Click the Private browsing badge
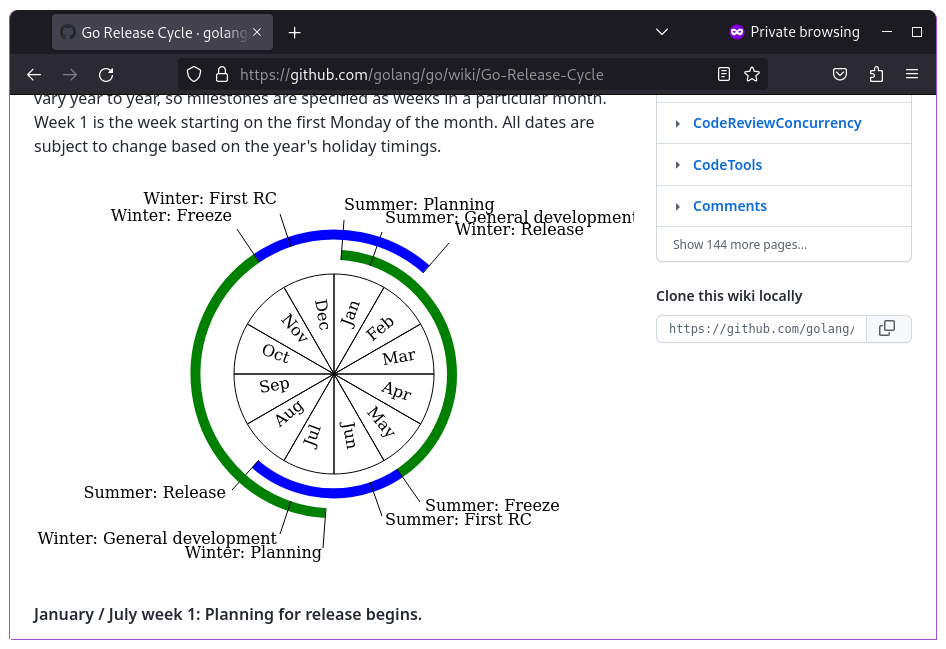Screen dimensions: 946x649 pos(794,31)
